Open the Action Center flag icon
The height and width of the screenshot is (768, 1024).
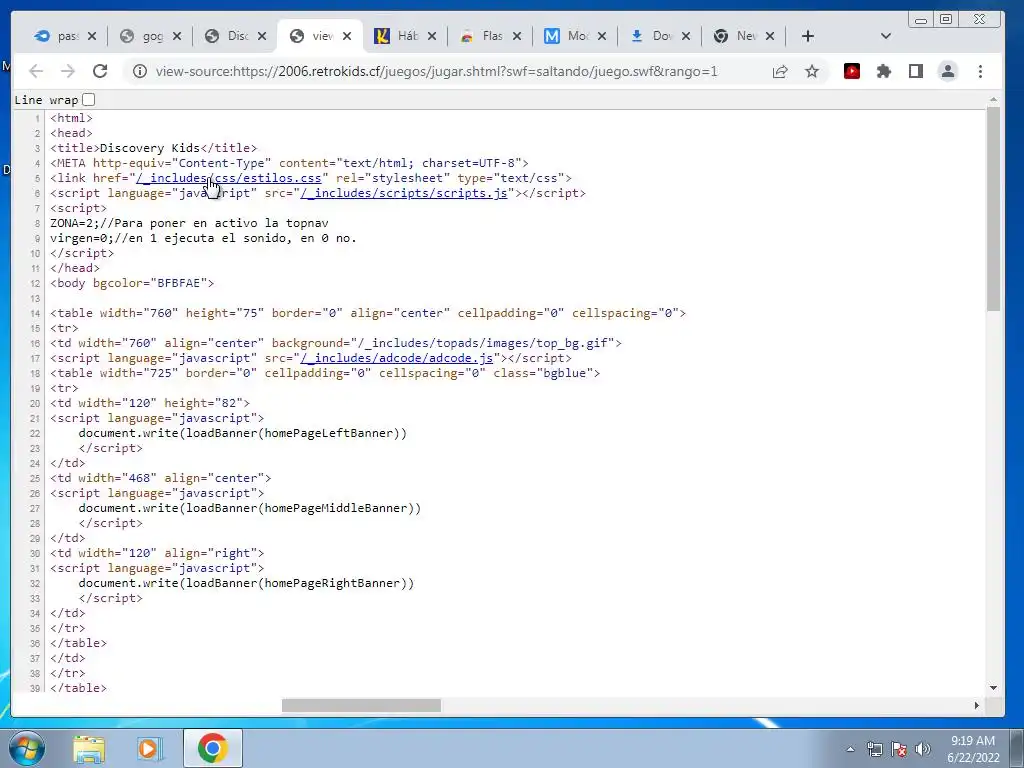click(899, 749)
